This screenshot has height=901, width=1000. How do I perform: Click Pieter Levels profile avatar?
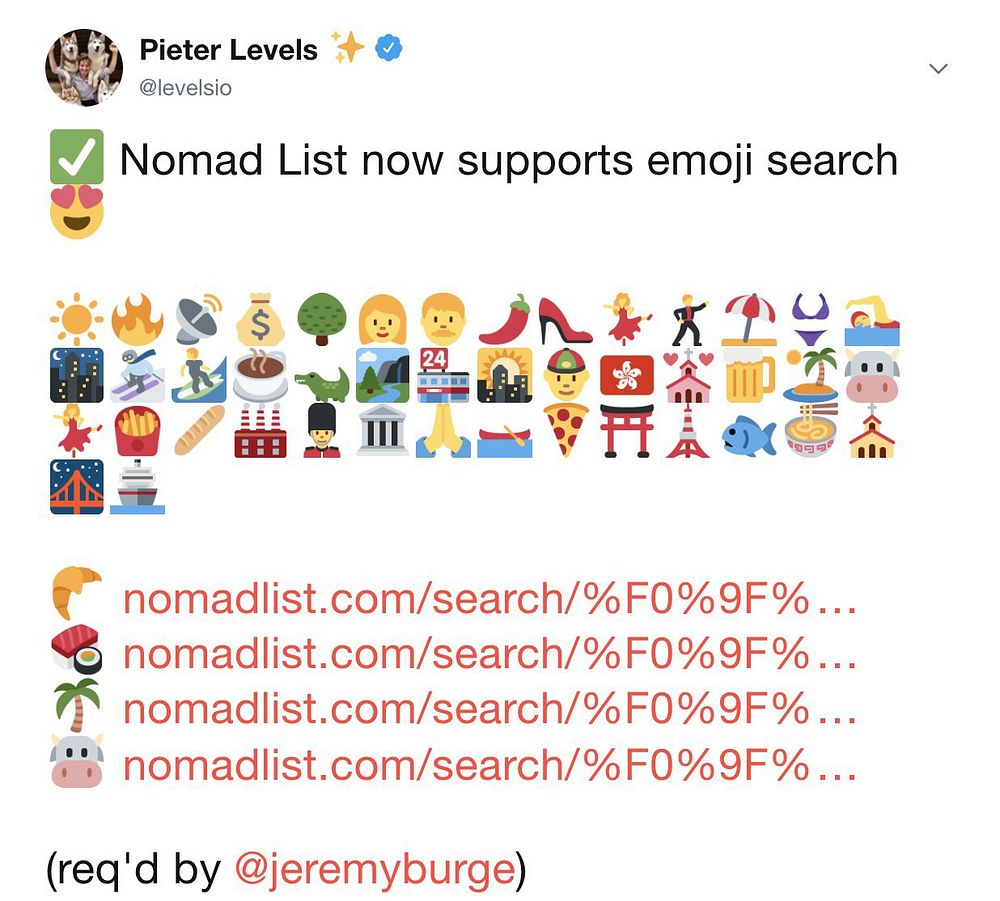pos(84,67)
